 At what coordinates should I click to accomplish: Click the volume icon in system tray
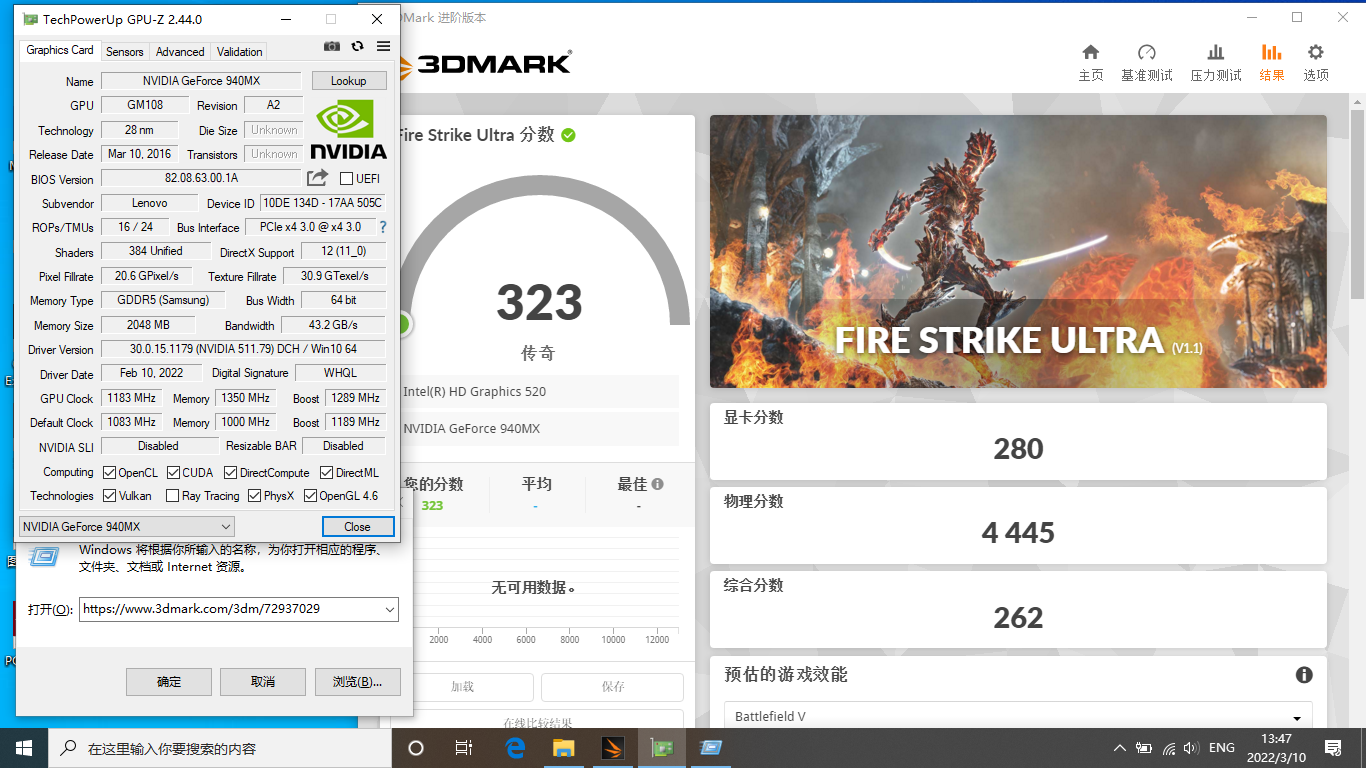coord(1191,747)
